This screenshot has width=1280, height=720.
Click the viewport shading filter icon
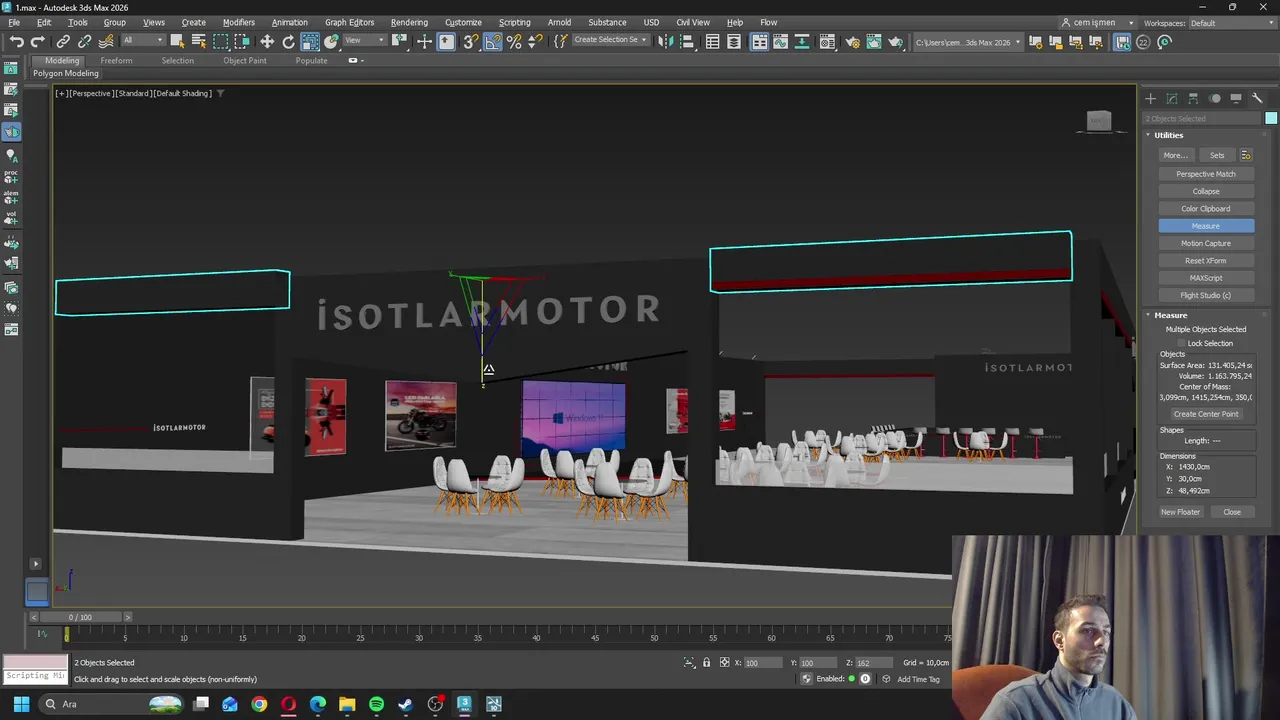[221, 93]
